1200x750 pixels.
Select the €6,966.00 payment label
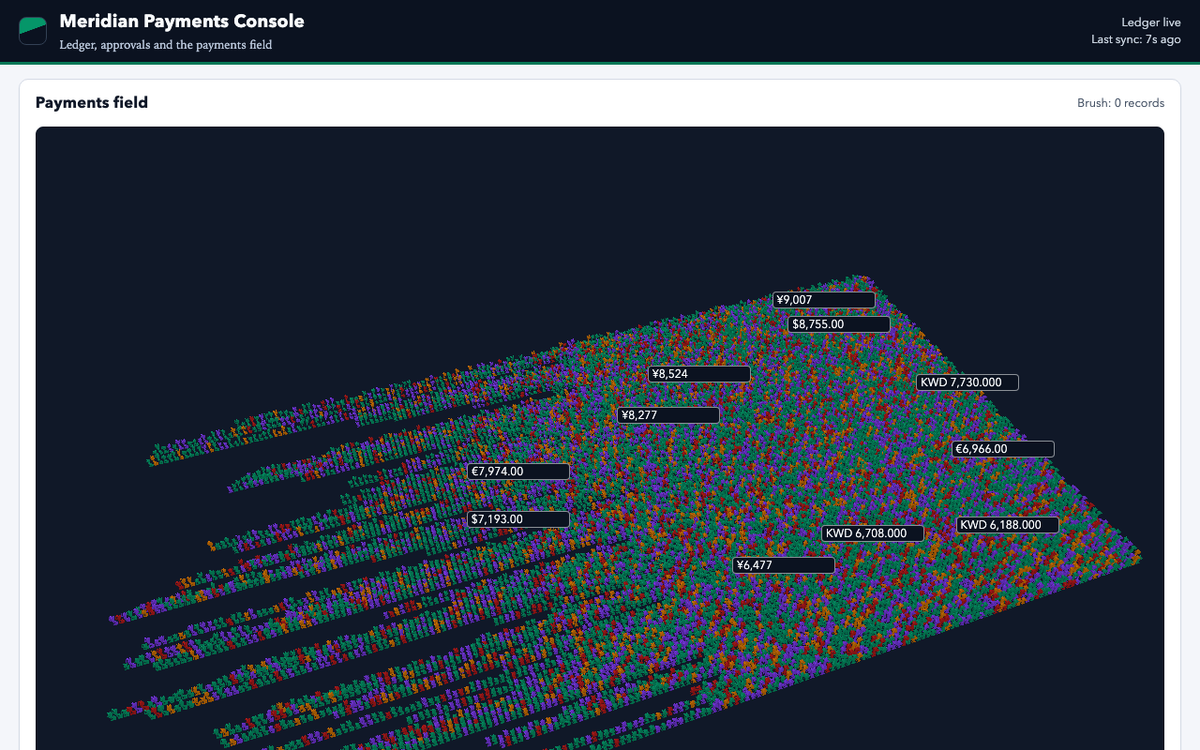point(1003,449)
